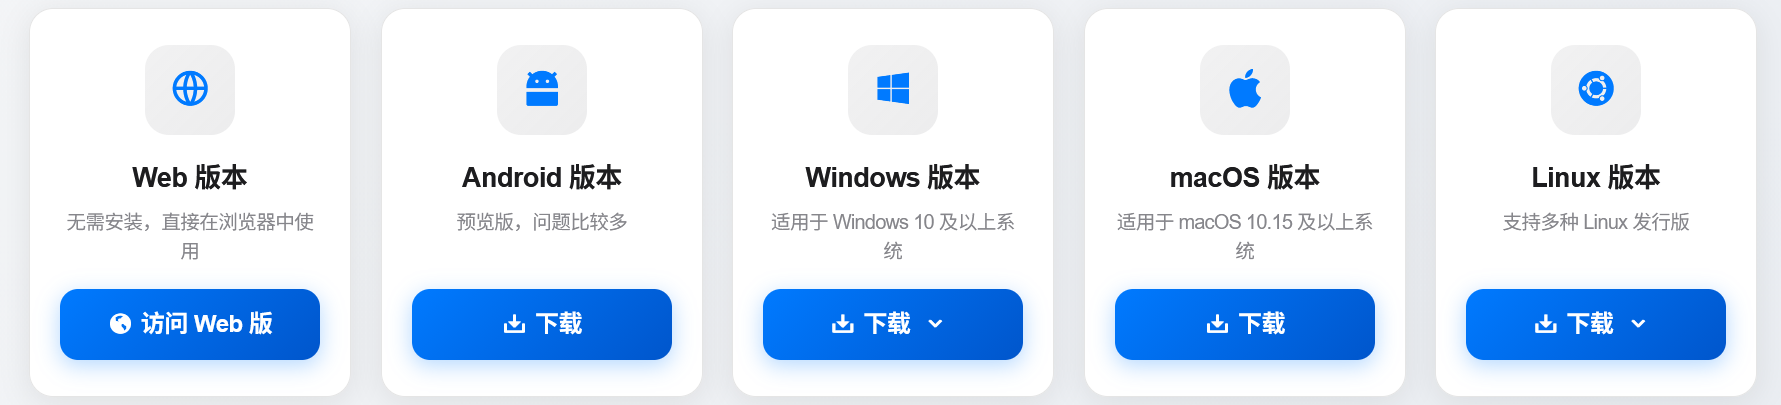The height and width of the screenshot is (405, 1781).
Task: Download the macOS version
Action: point(1245,324)
